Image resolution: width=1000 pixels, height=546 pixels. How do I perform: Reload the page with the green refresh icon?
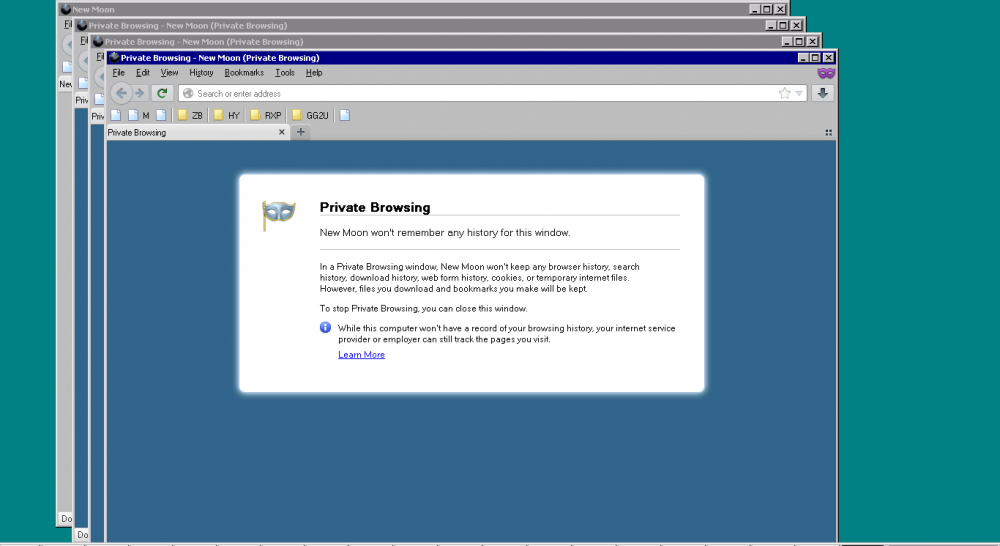point(162,93)
